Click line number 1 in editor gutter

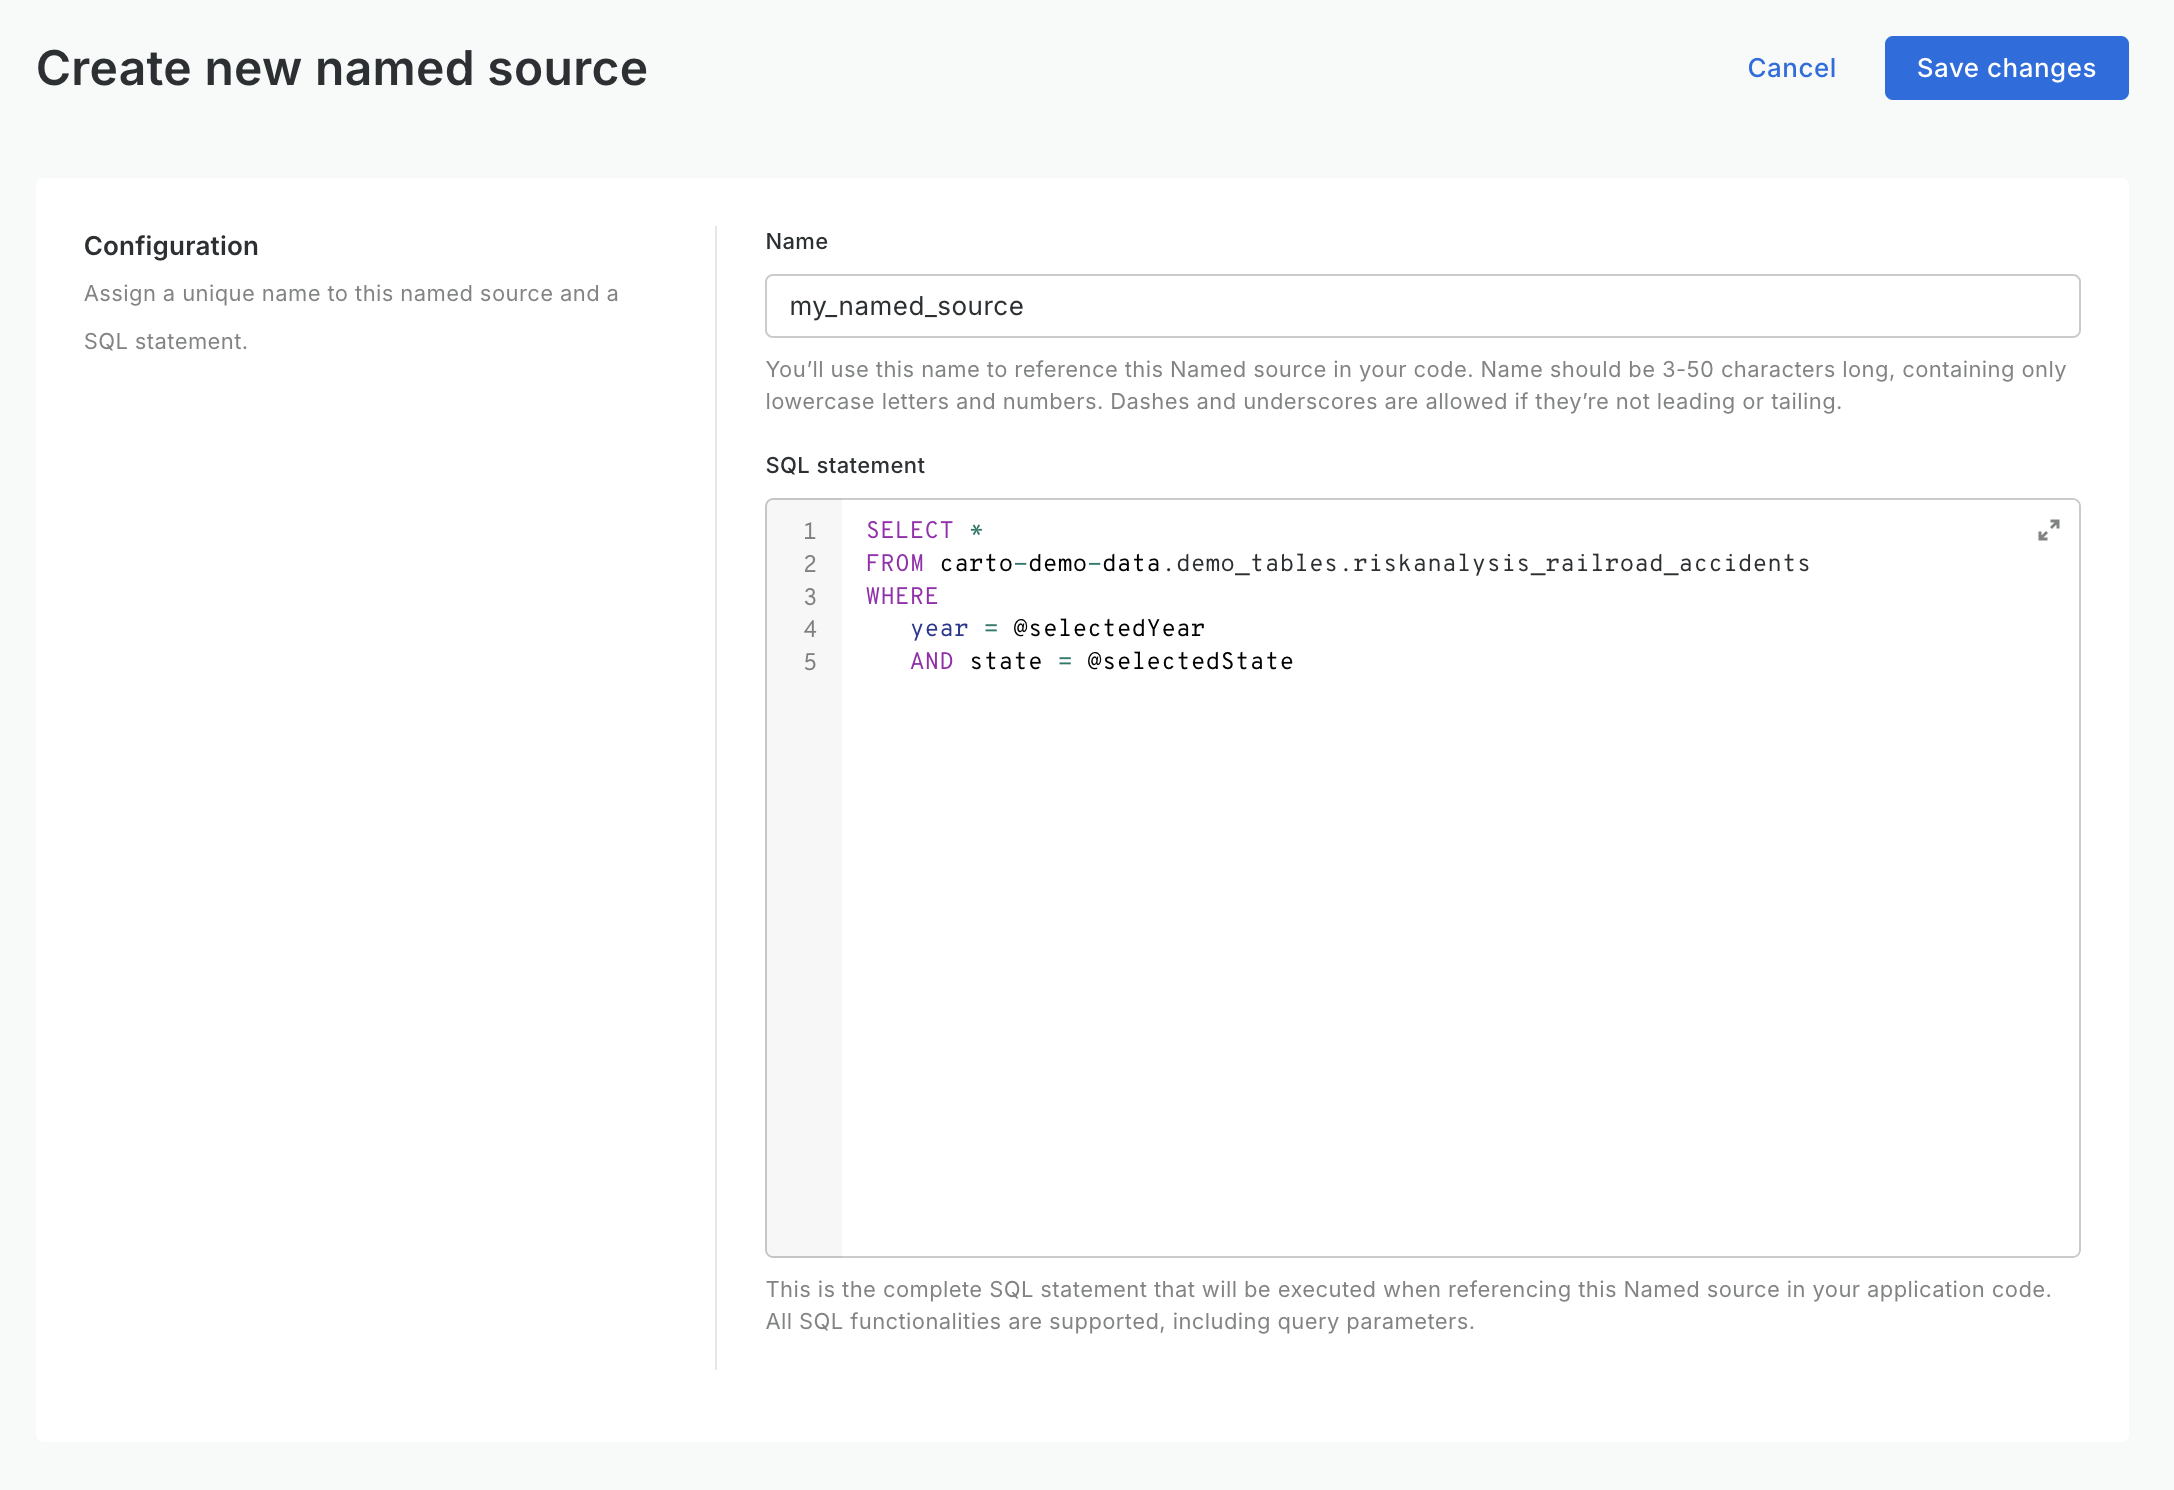tap(810, 531)
